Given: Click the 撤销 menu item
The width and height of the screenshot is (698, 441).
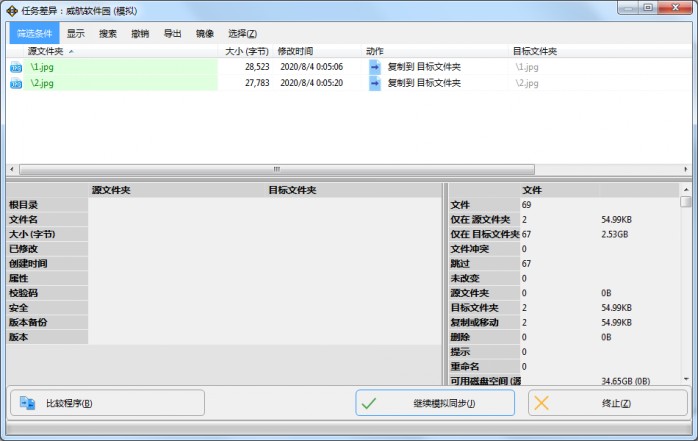Looking at the screenshot, I should [x=140, y=33].
